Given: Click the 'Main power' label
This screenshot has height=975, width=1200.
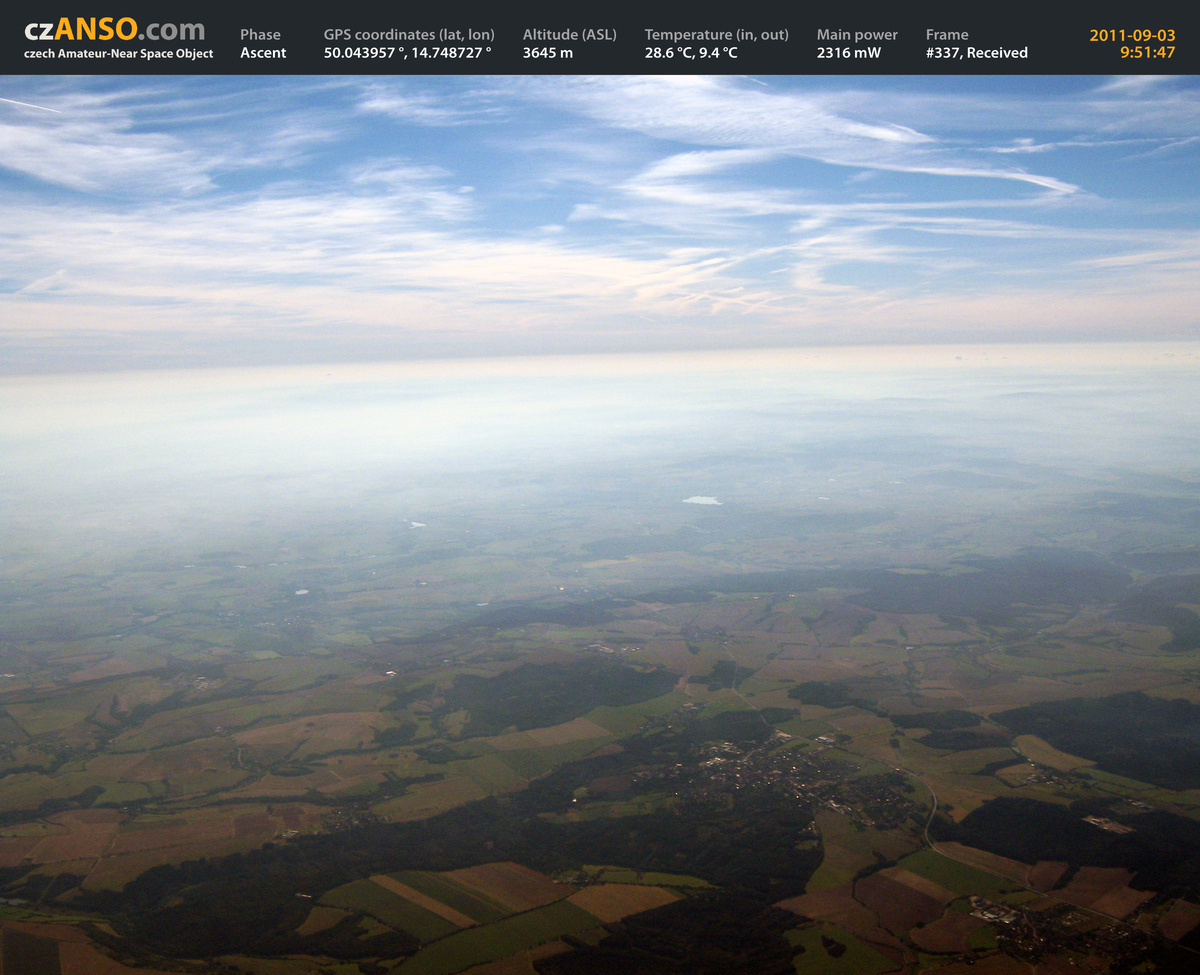Looking at the screenshot, I should tap(857, 35).
